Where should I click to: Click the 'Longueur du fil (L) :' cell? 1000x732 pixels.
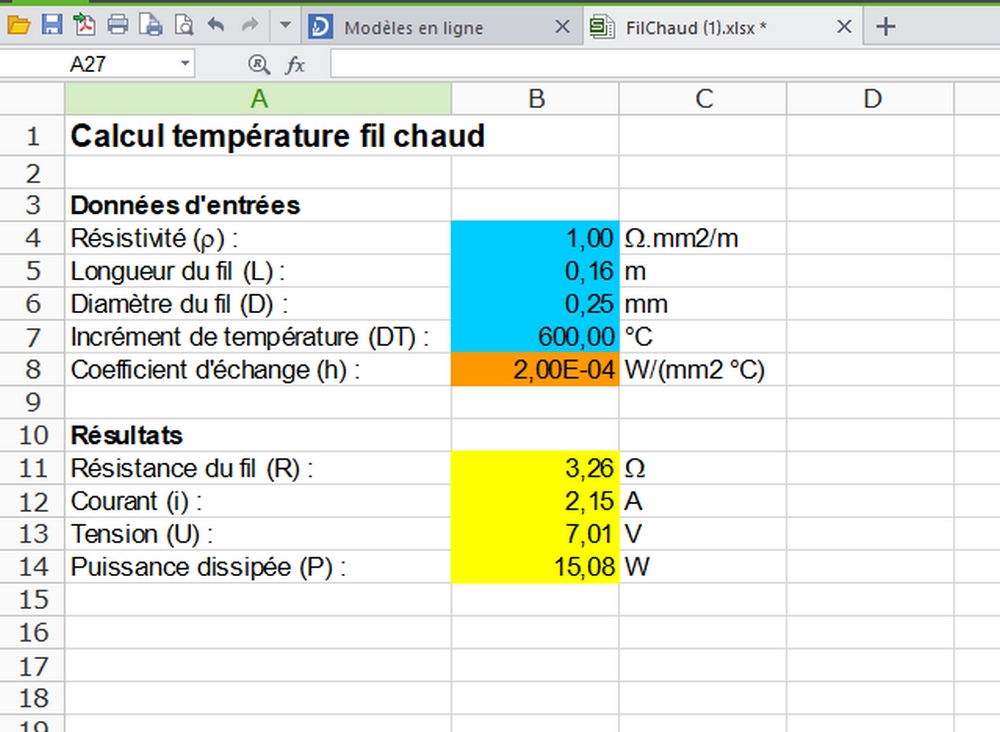[258, 271]
